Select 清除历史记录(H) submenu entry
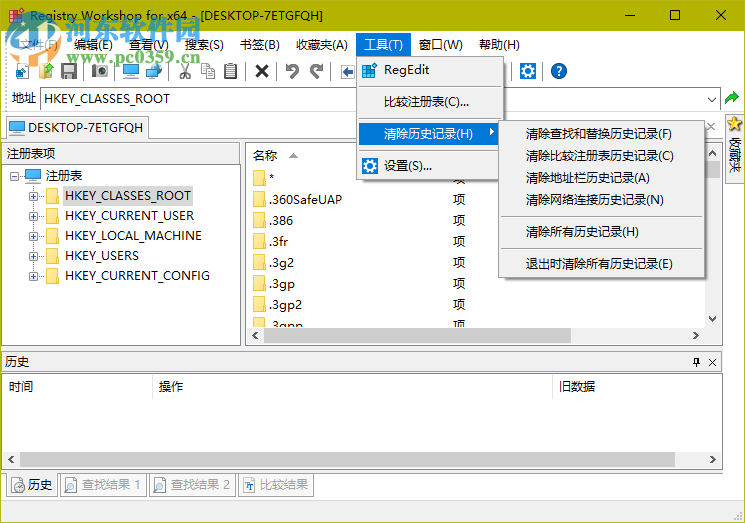Image resolution: width=745 pixels, height=523 pixels. (x=430, y=134)
